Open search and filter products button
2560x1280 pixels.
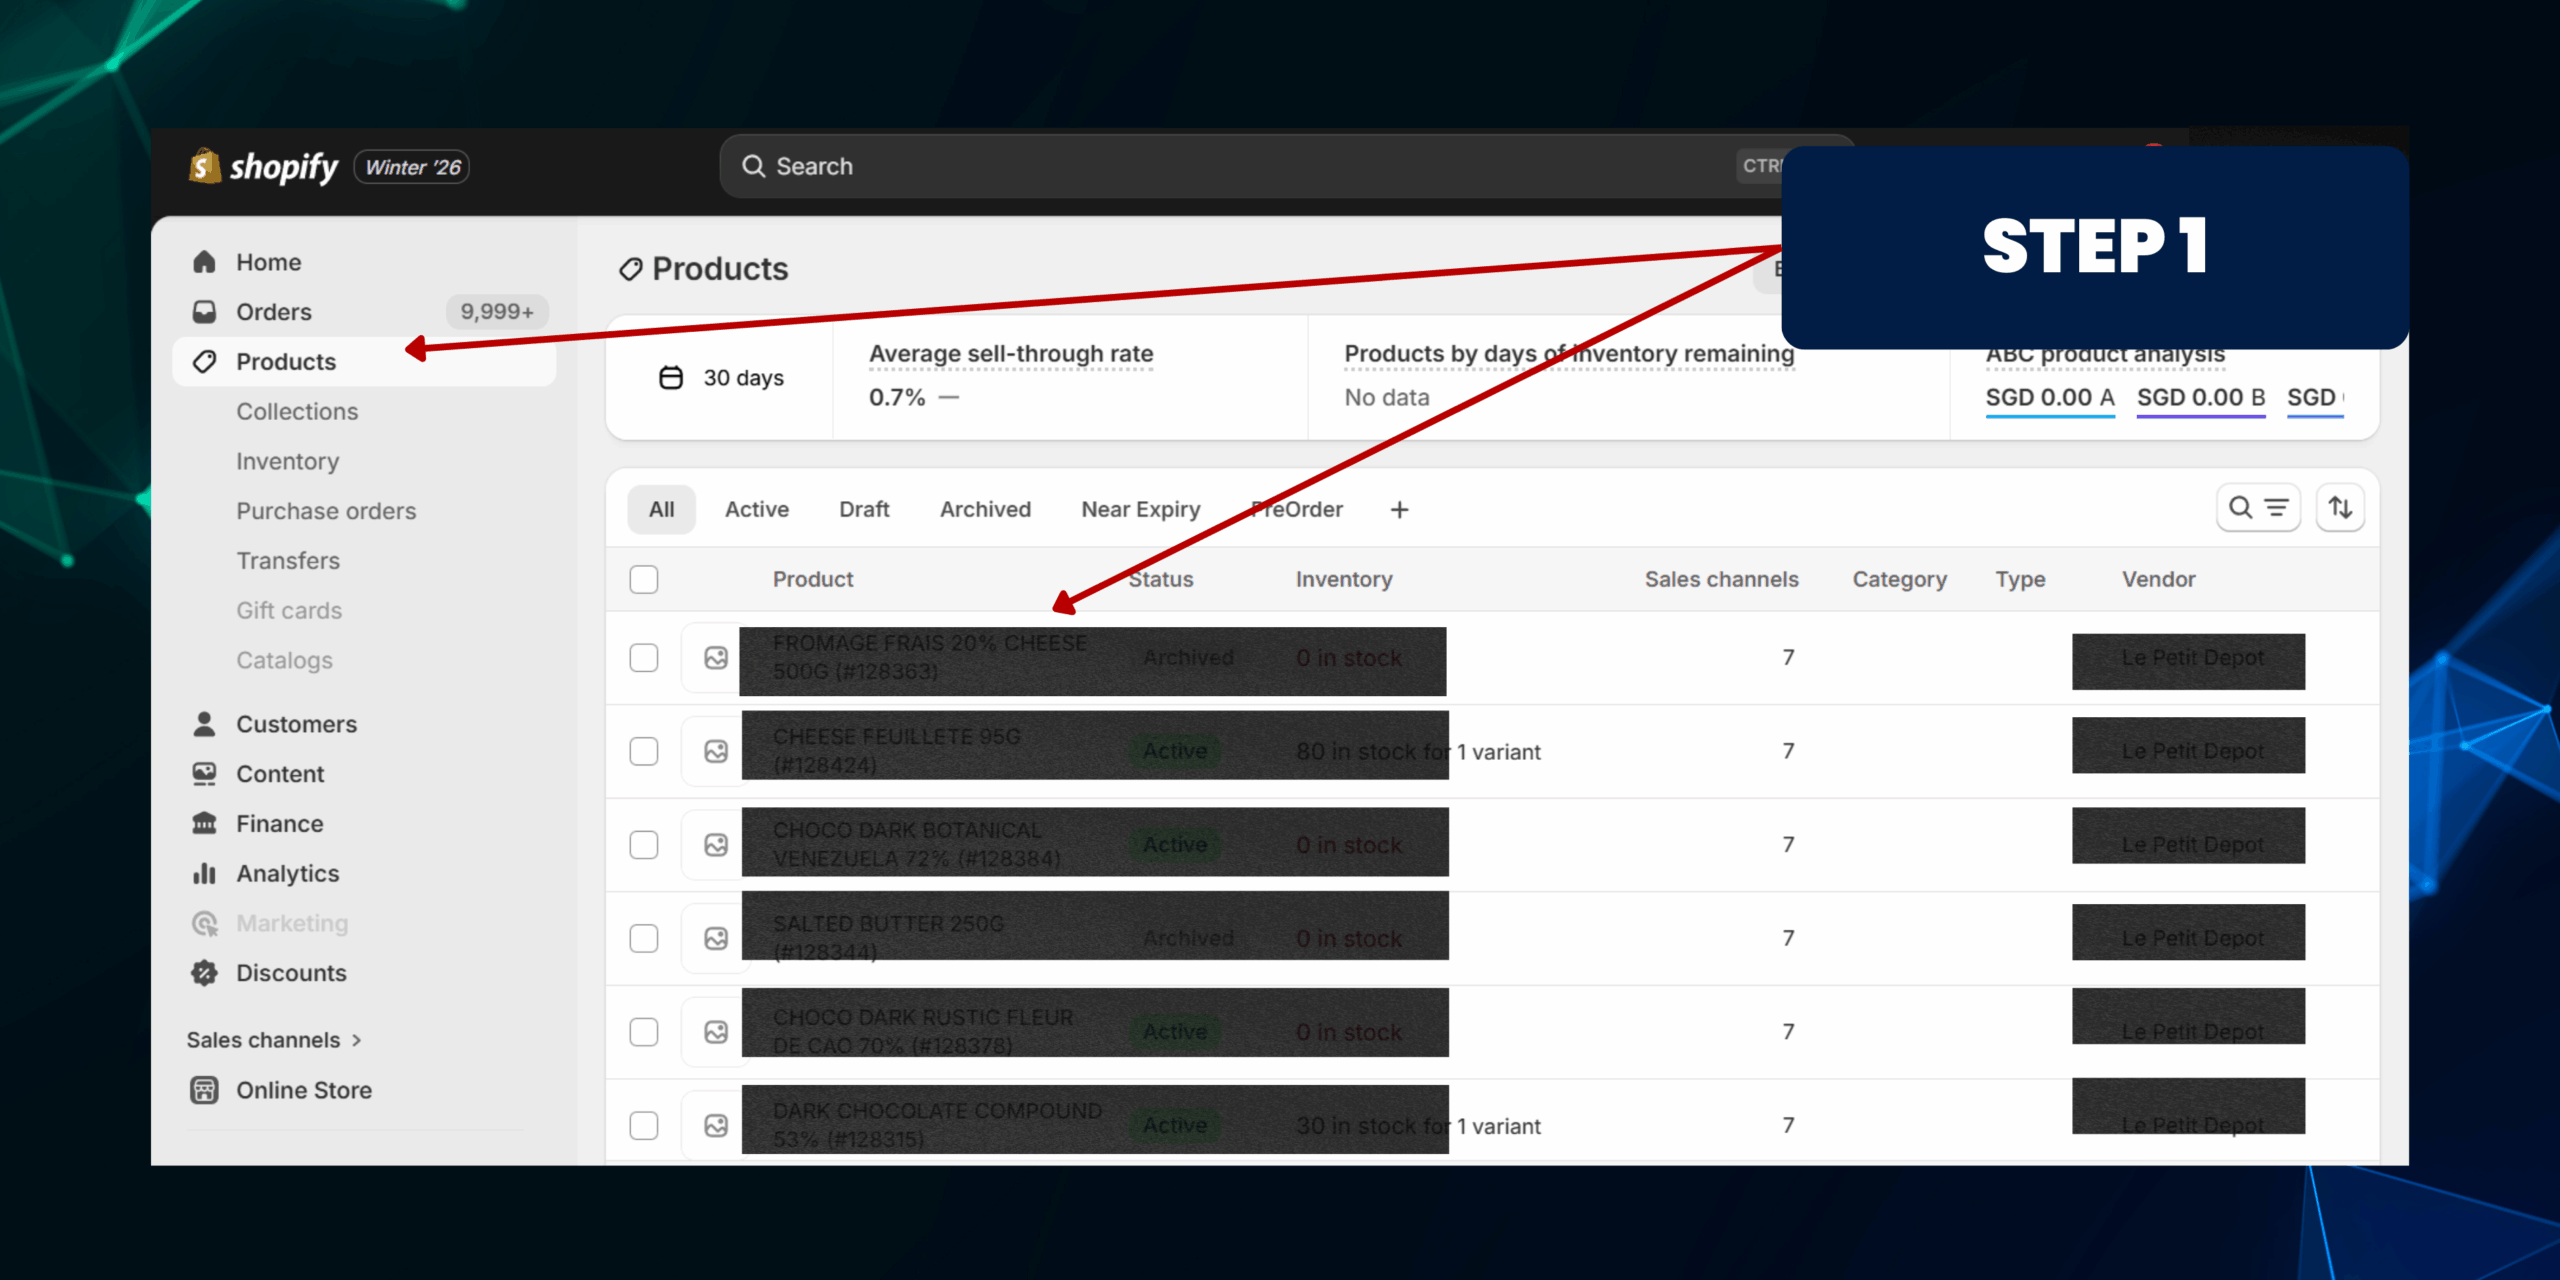pyautogui.click(x=2258, y=508)
